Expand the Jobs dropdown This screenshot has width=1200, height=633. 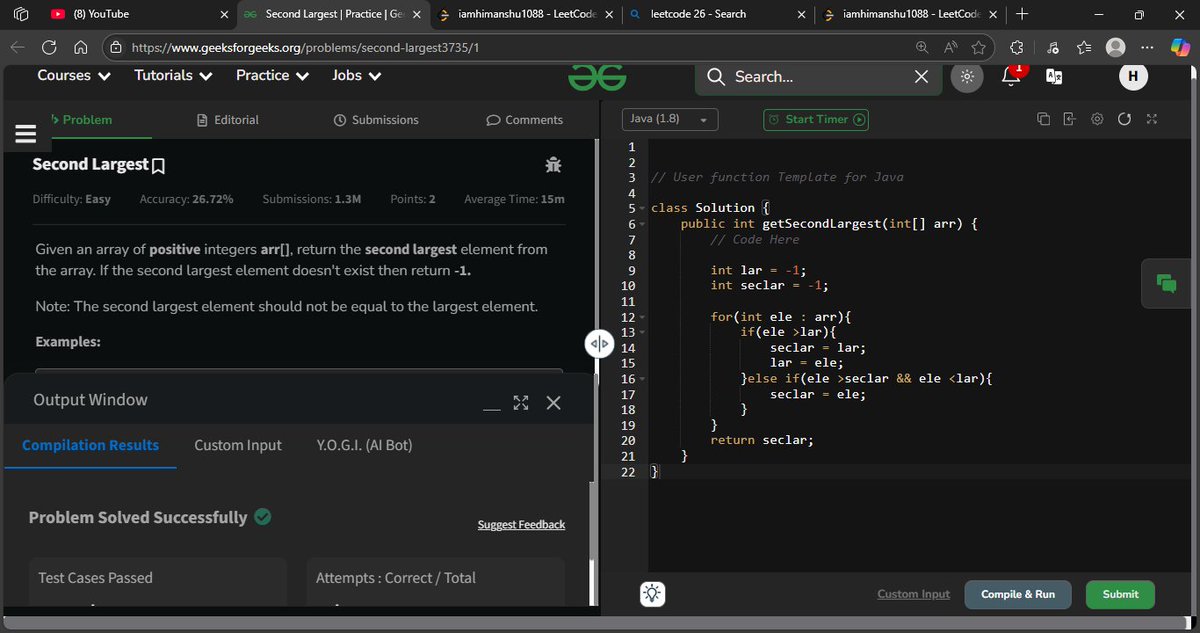pos(357,75)
